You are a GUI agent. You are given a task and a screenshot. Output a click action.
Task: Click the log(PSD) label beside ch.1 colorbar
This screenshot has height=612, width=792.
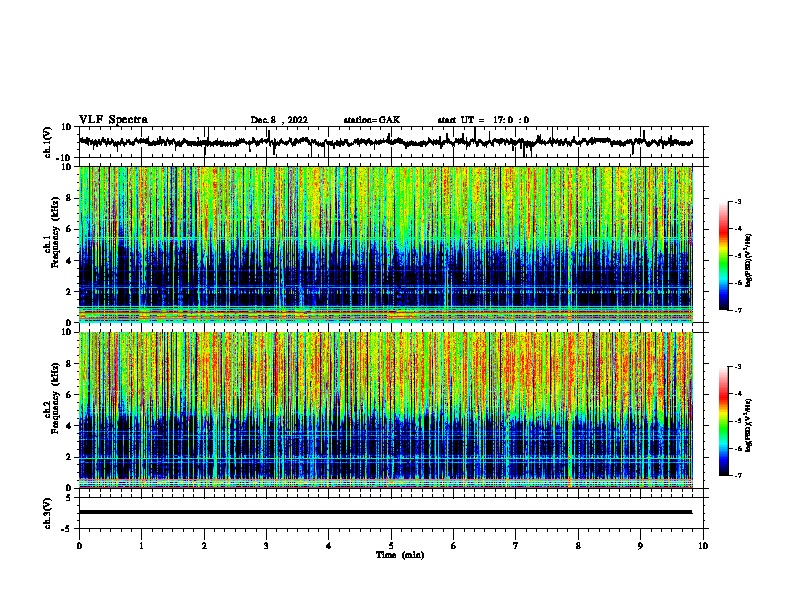(749, 260)
